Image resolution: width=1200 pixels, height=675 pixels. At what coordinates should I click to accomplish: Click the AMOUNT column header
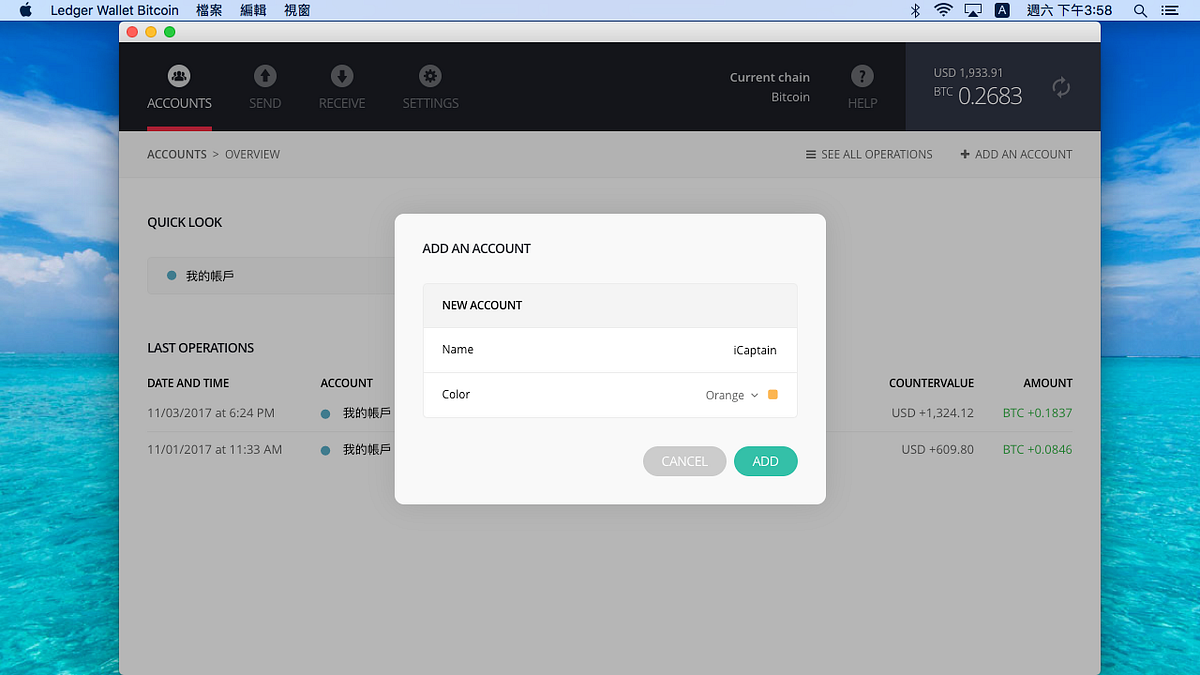tap(1048, 383)
